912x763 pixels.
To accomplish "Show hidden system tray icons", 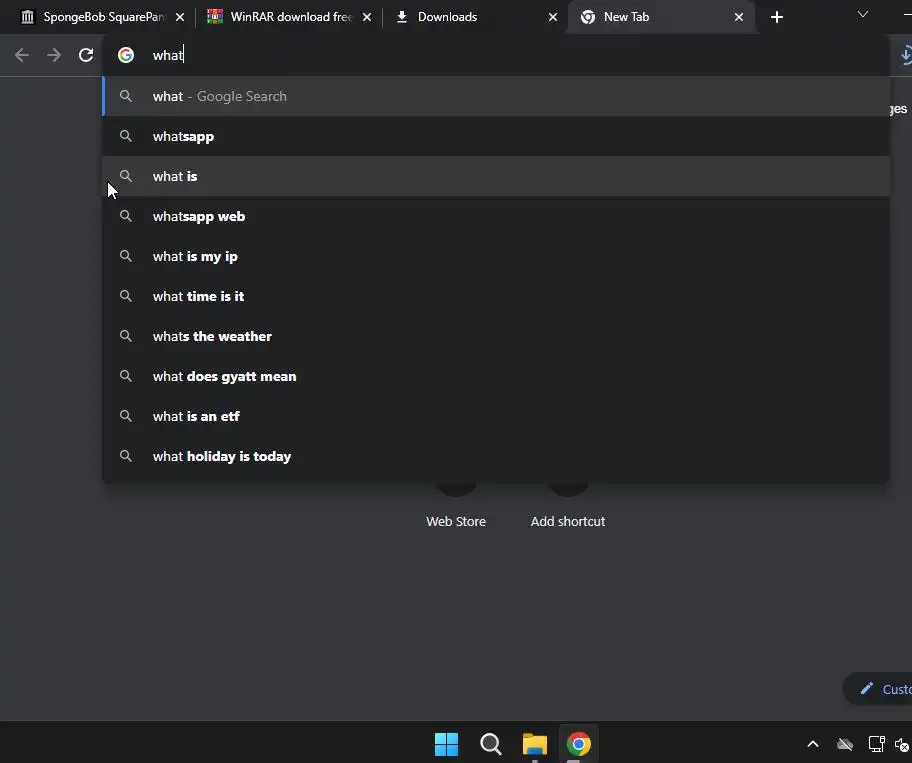I will 813,744.
